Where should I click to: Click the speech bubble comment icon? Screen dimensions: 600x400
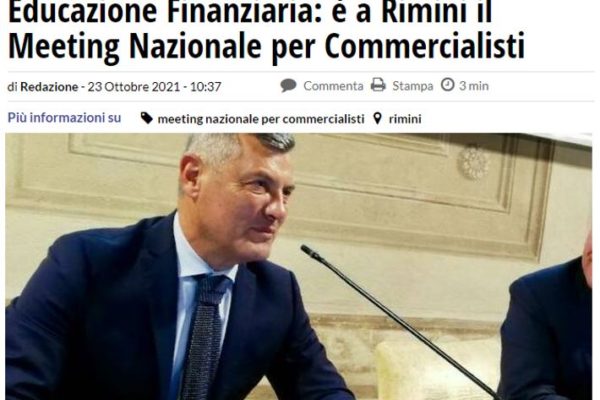(x=288, y=85)
